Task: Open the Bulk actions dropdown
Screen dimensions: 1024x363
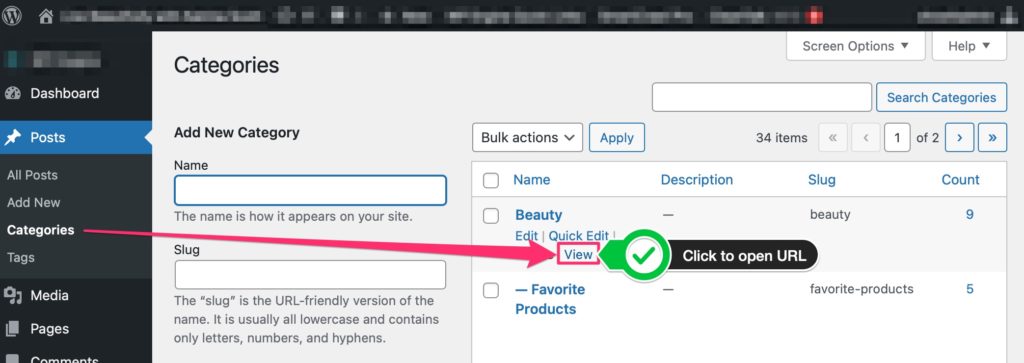Action: coord(528,138)
